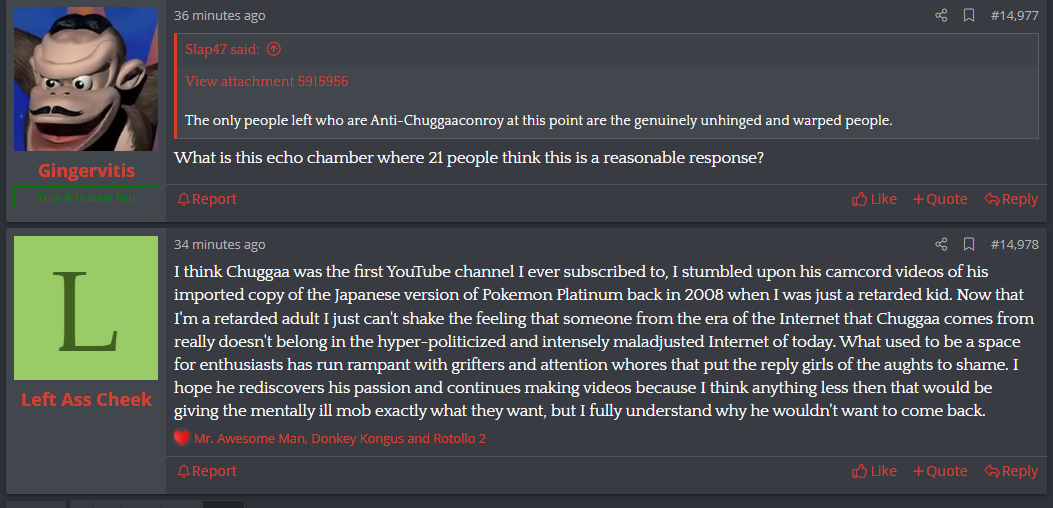This screenshot has height=508, width=1053.
Task: Open the Gingervitis monkey avatar
Action: (86, 79)
